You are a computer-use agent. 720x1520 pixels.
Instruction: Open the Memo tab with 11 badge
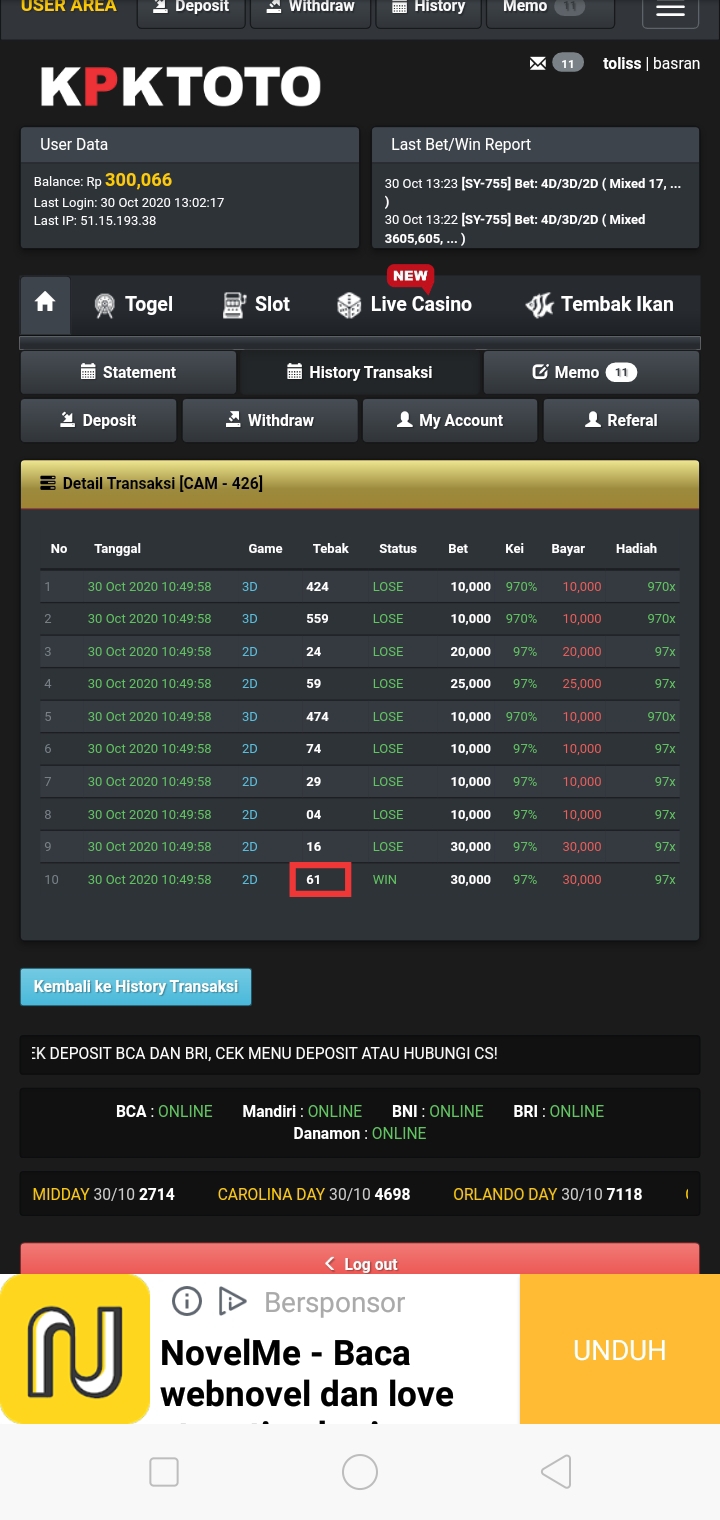[x=590, y=372]
